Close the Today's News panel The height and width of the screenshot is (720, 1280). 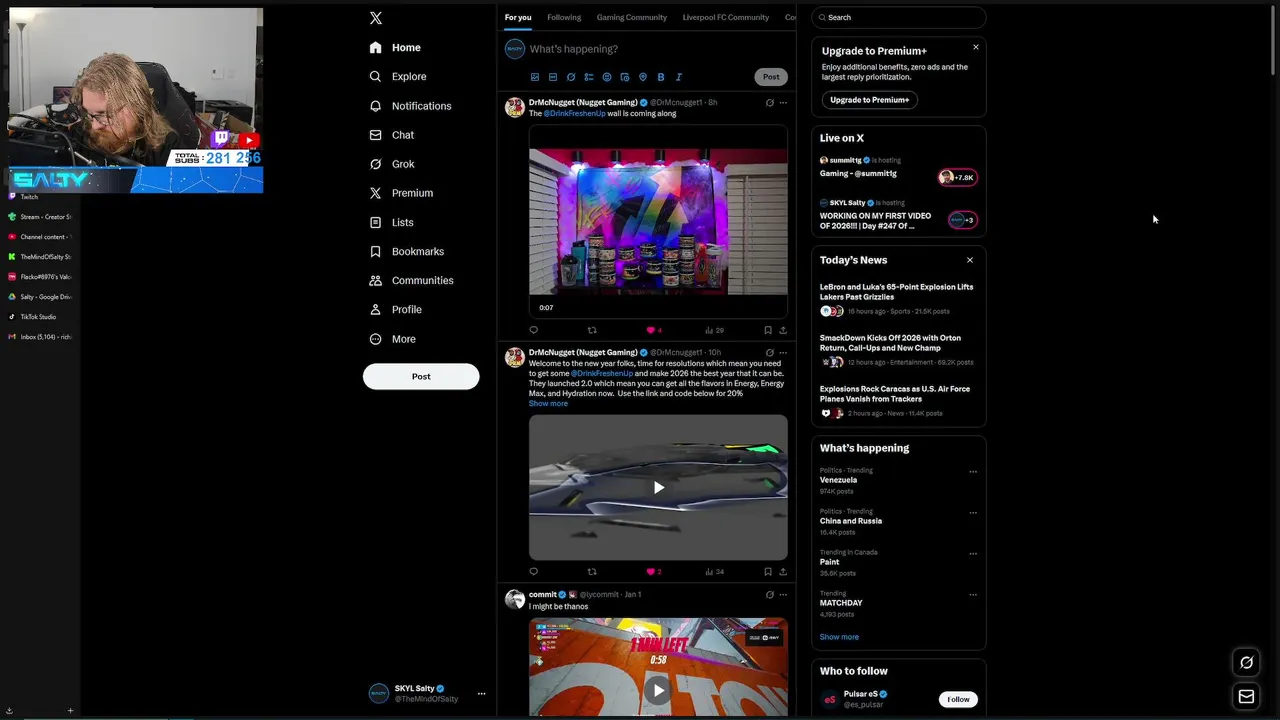(x=969, y=260)
